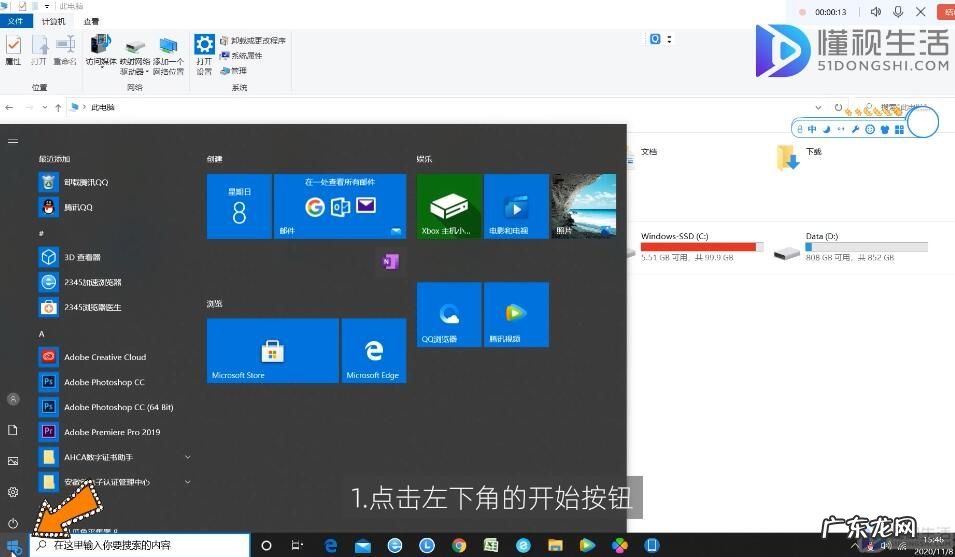The height and width of the screenshot is (557, 955).
Task: Open Task View on the taskbar
Action: tap(297, 545)
